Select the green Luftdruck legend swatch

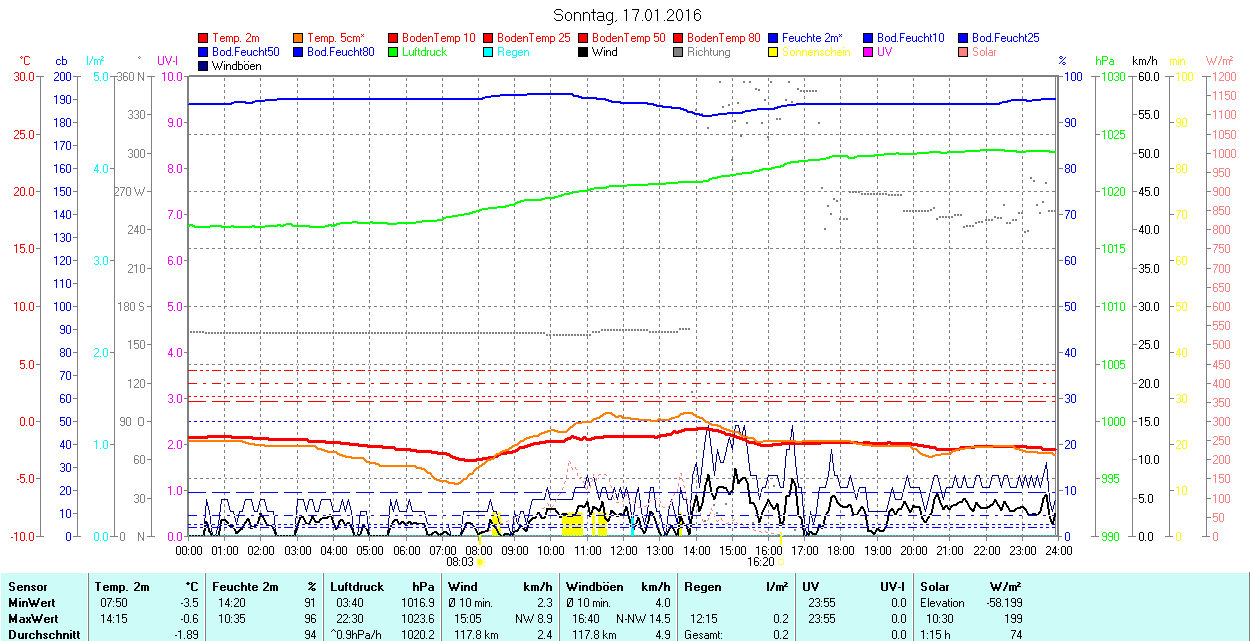[x=394, y=52]
